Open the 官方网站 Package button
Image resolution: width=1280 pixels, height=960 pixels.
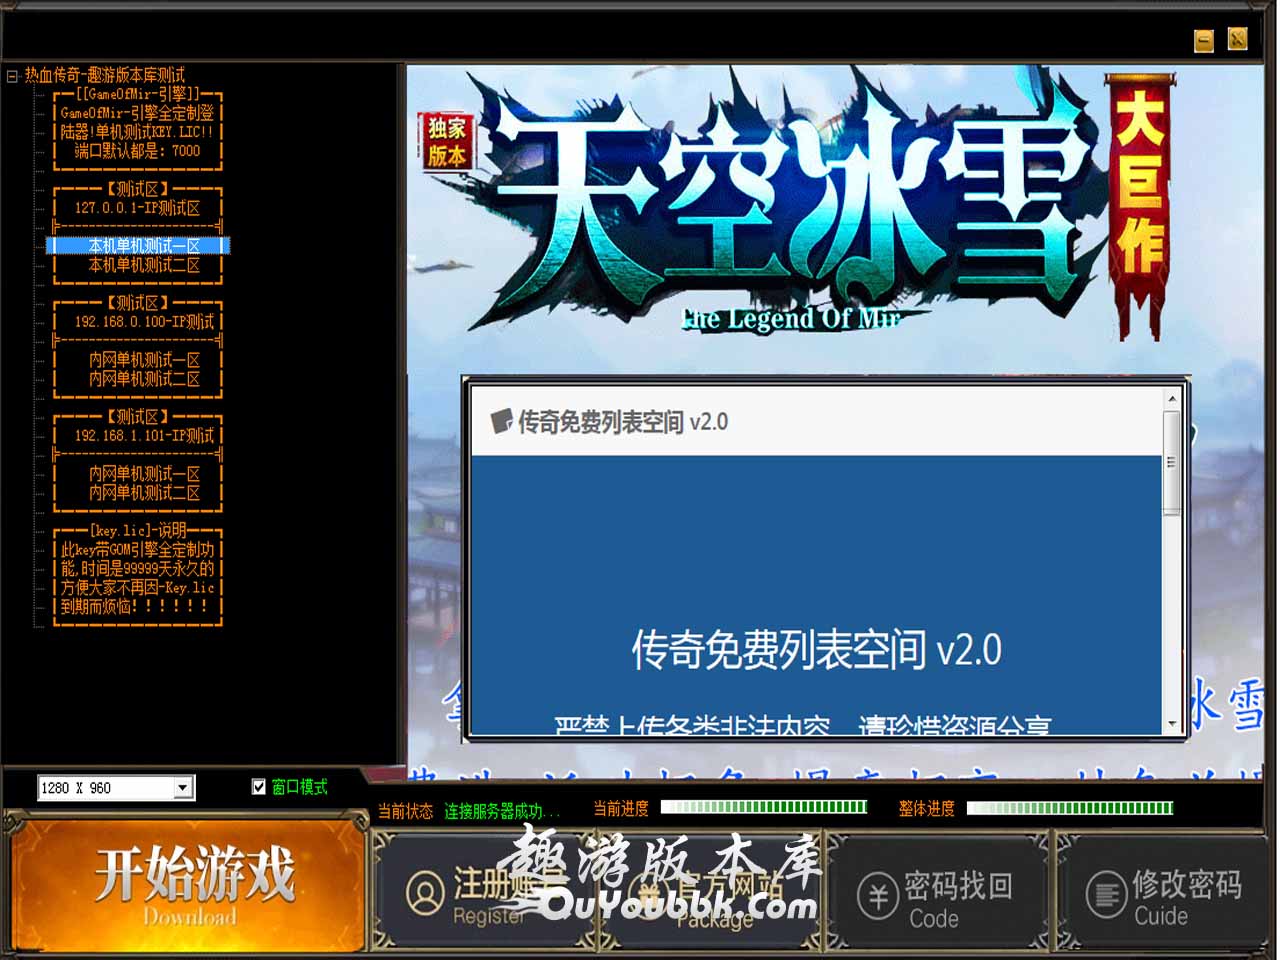(x=712, y=893)
